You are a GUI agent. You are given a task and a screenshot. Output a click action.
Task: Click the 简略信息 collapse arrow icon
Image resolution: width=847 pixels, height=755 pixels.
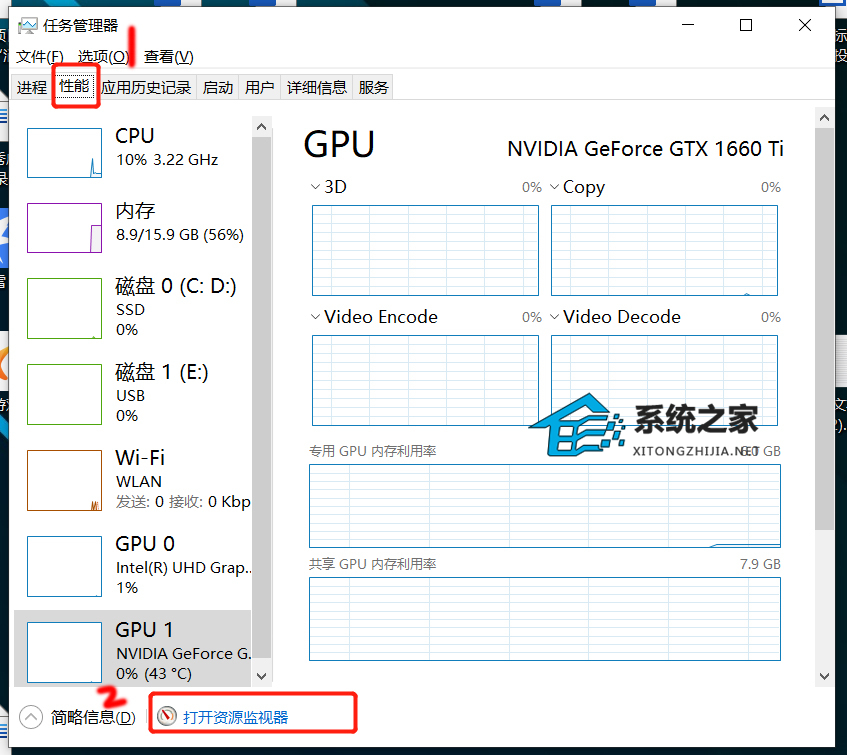31,717
